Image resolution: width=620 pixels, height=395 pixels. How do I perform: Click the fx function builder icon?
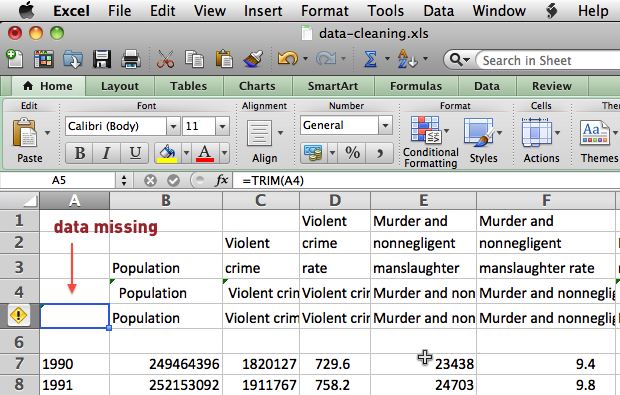221,181
